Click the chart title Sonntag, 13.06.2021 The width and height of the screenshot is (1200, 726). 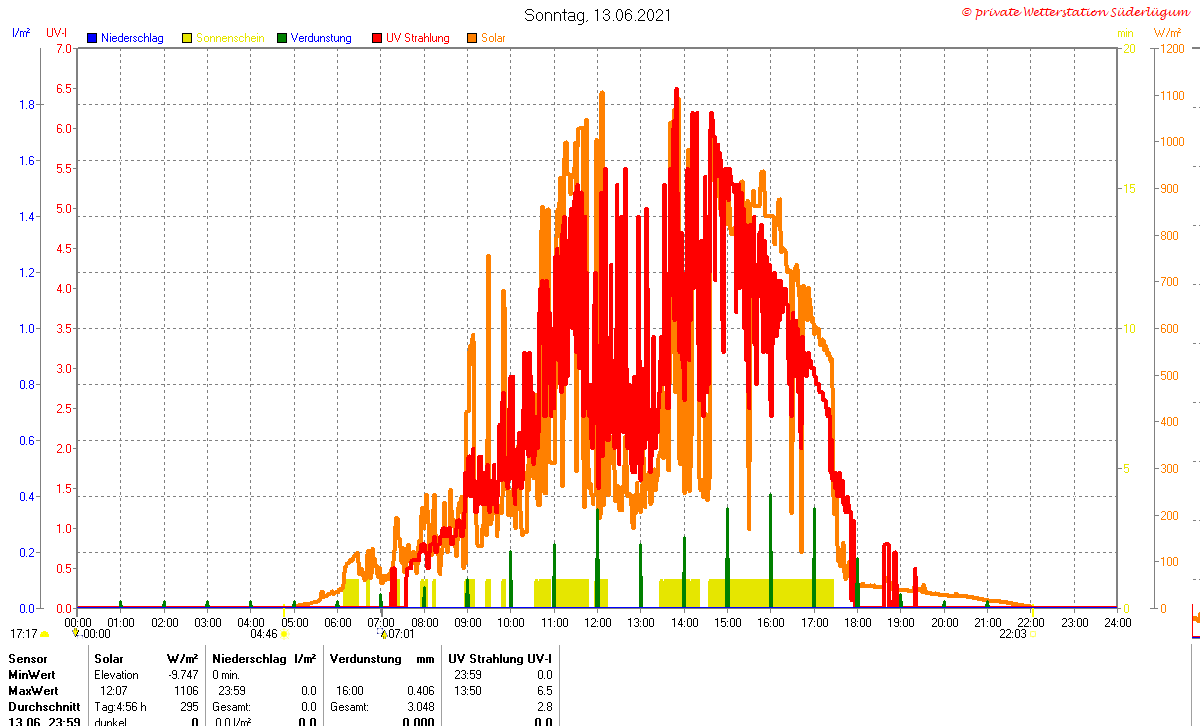click(598, 15)
